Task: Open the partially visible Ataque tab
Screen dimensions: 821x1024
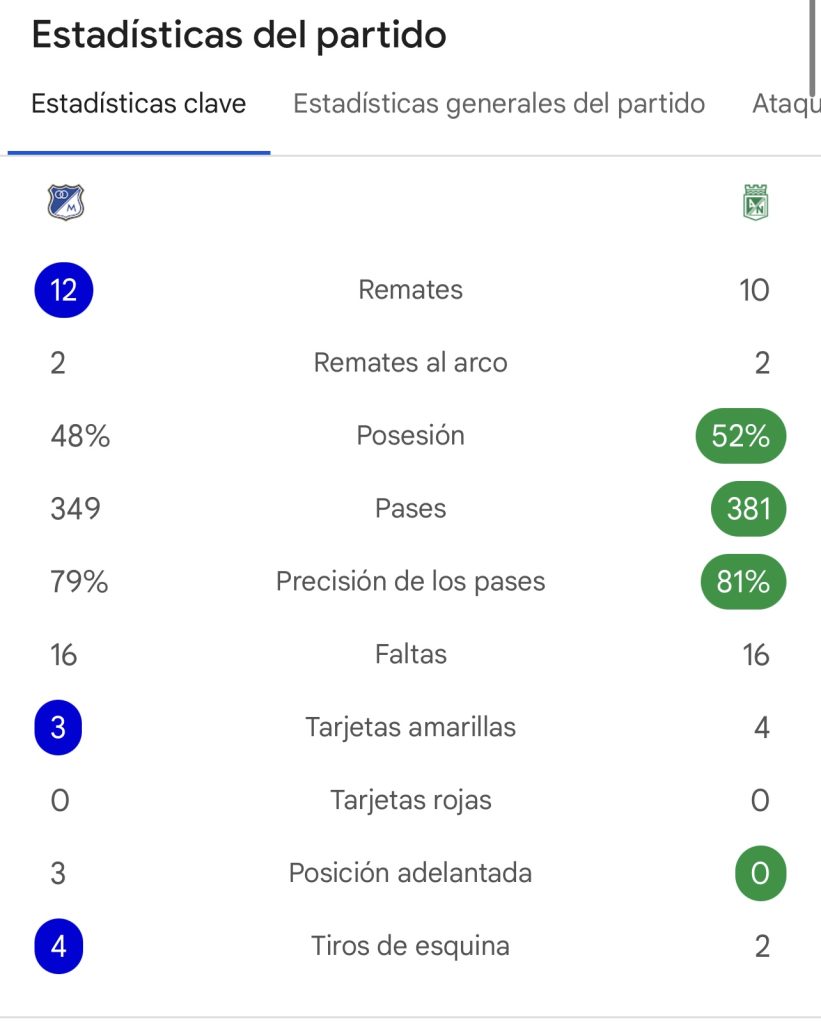Action: click(786, 103)
